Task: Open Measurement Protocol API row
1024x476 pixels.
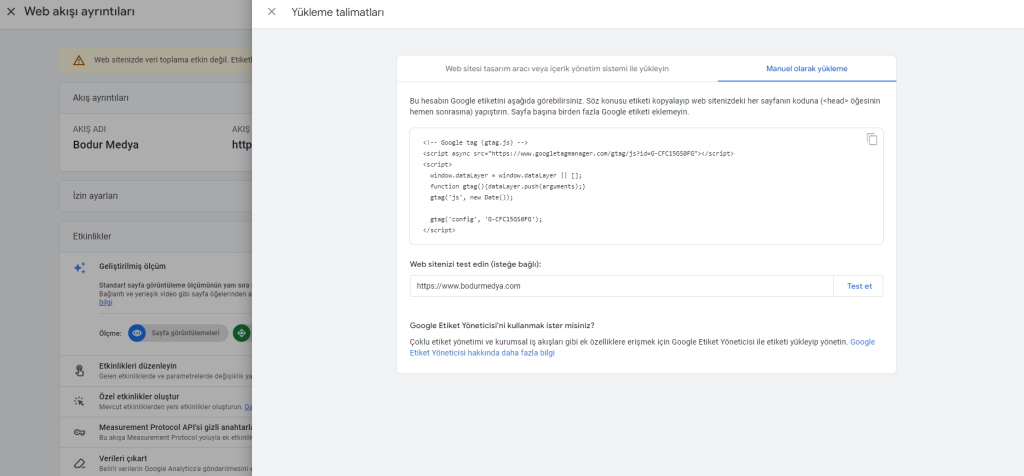Action: tap(155, 432)
